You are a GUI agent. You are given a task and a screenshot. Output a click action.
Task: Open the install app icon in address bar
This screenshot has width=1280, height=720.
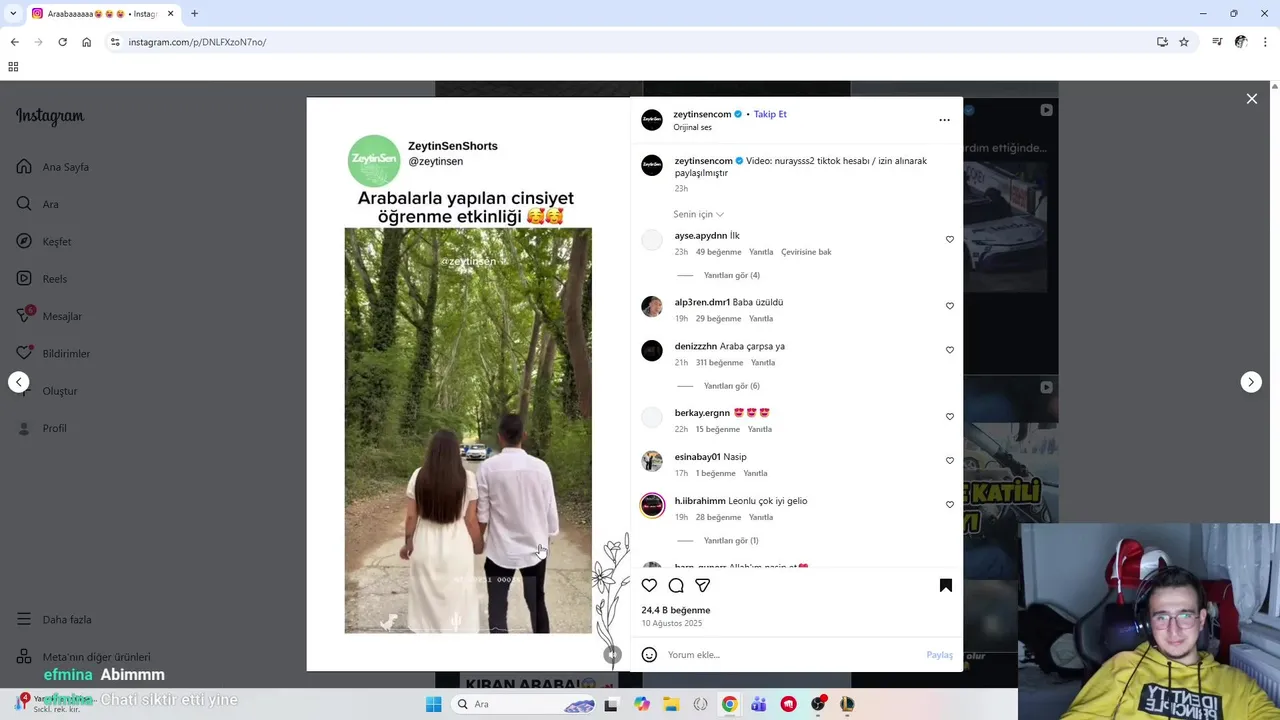pyautogui.click(x=1162, y=42)
